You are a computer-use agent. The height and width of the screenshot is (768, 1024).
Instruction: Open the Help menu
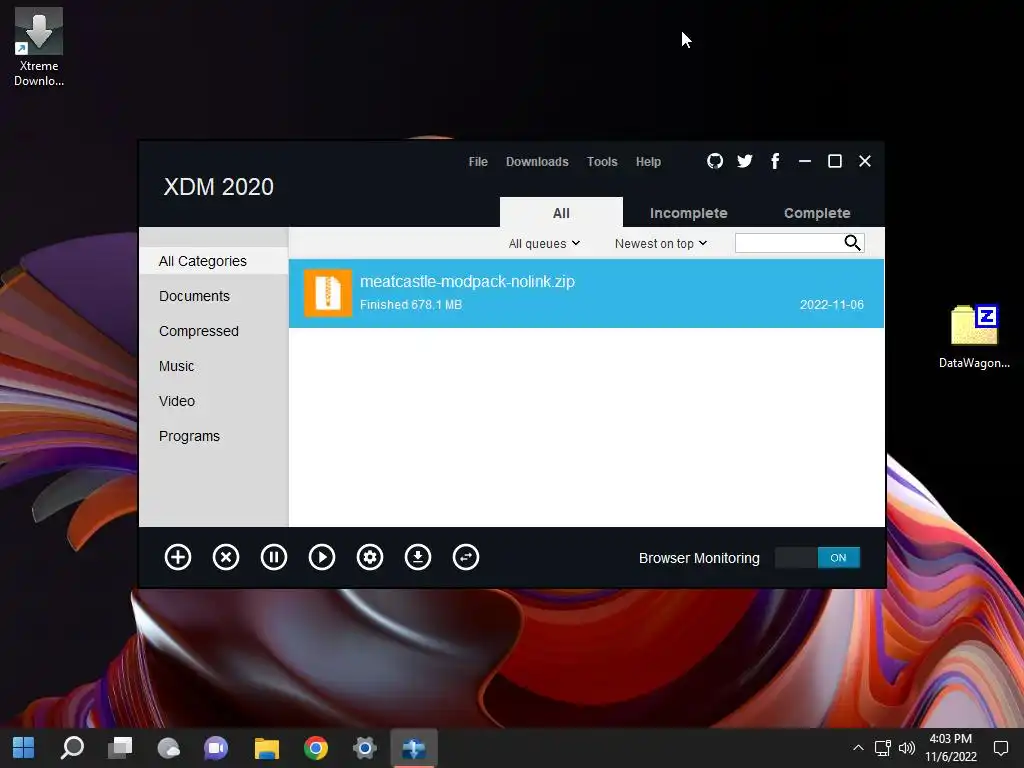(x=648, y=161)
